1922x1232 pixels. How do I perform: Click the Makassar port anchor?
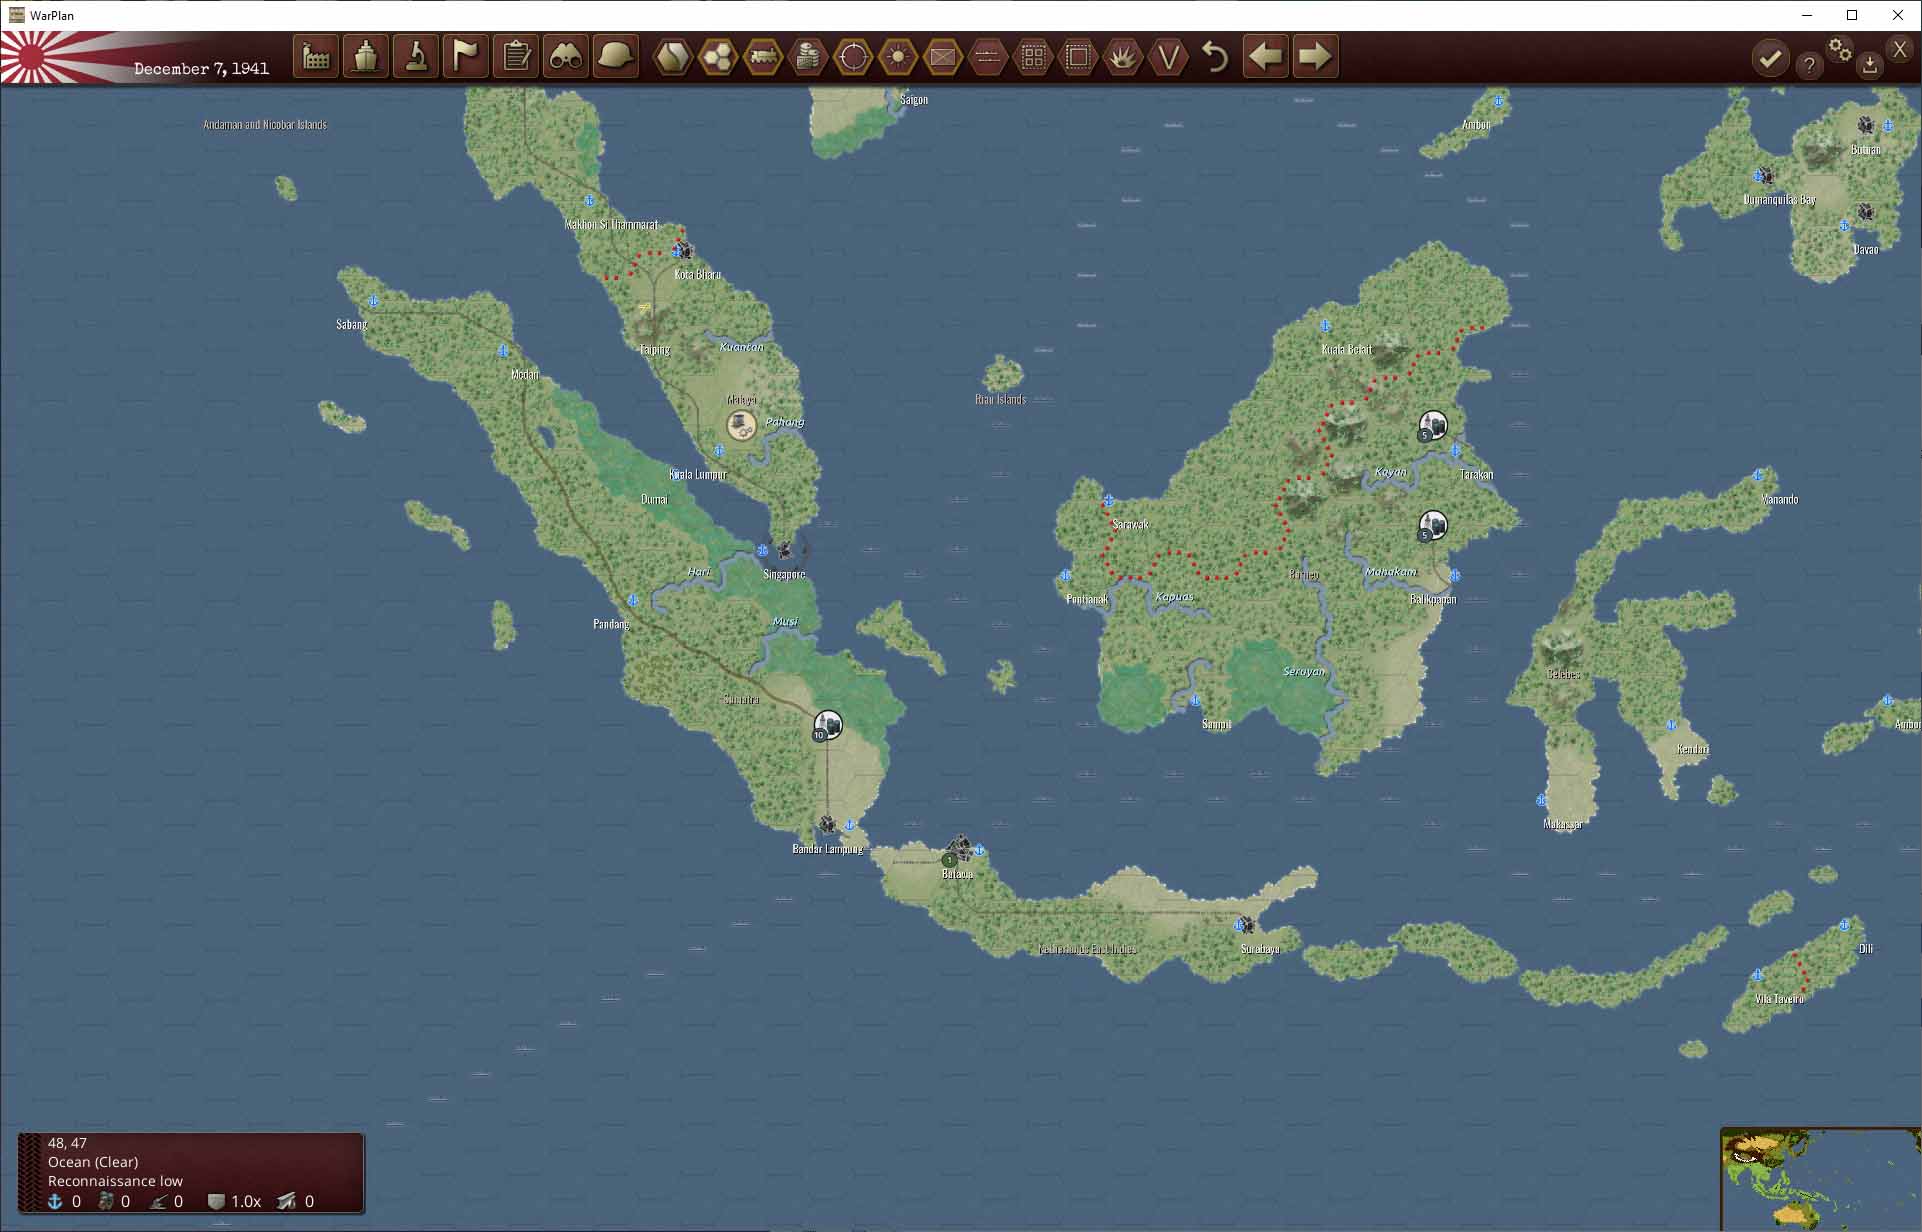(x=1541, y=801)
